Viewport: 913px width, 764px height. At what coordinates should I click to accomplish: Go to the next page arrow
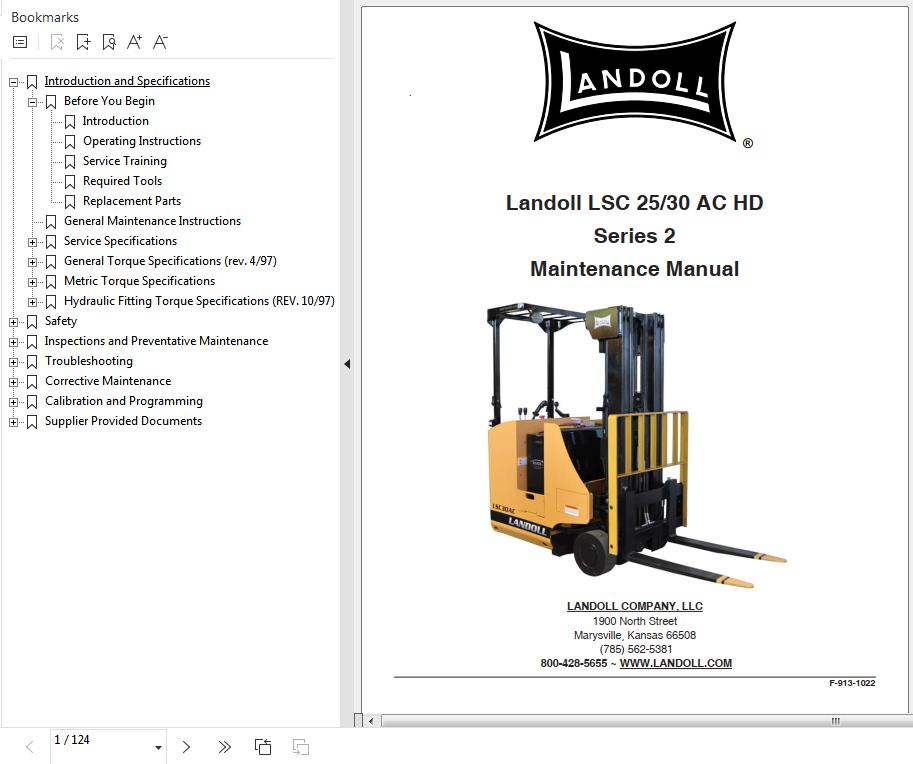coord(186,747)
